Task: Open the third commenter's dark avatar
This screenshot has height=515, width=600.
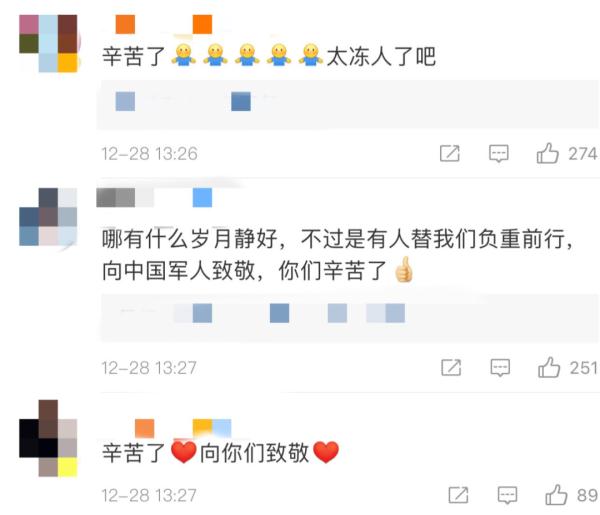Action: (x=49, y=438)
